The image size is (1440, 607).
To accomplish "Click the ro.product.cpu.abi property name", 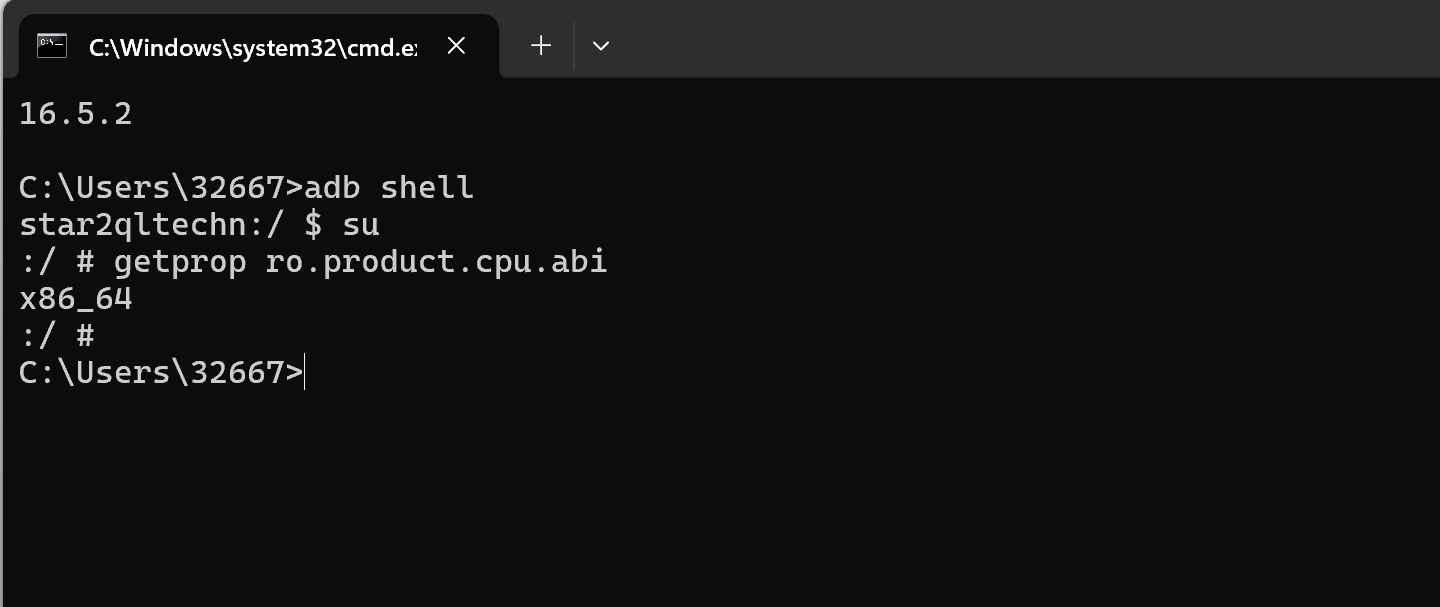I will (436, 262).
